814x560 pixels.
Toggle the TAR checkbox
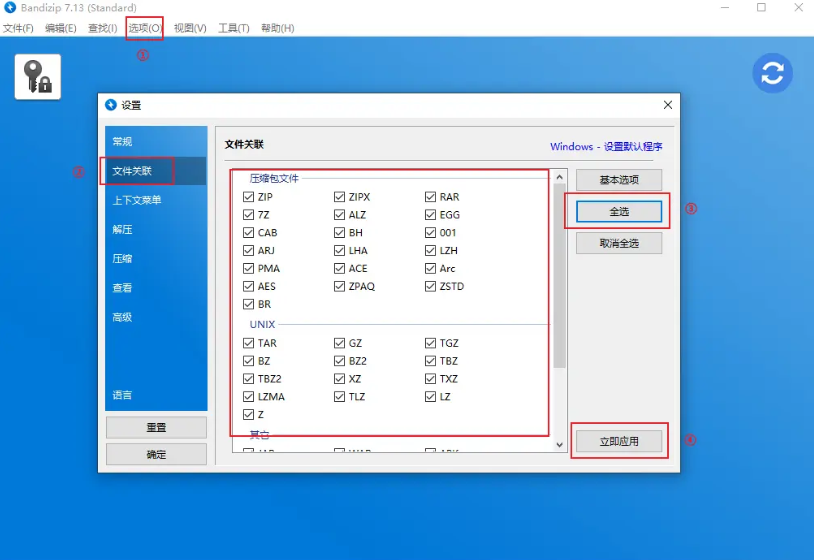(248, 343)
